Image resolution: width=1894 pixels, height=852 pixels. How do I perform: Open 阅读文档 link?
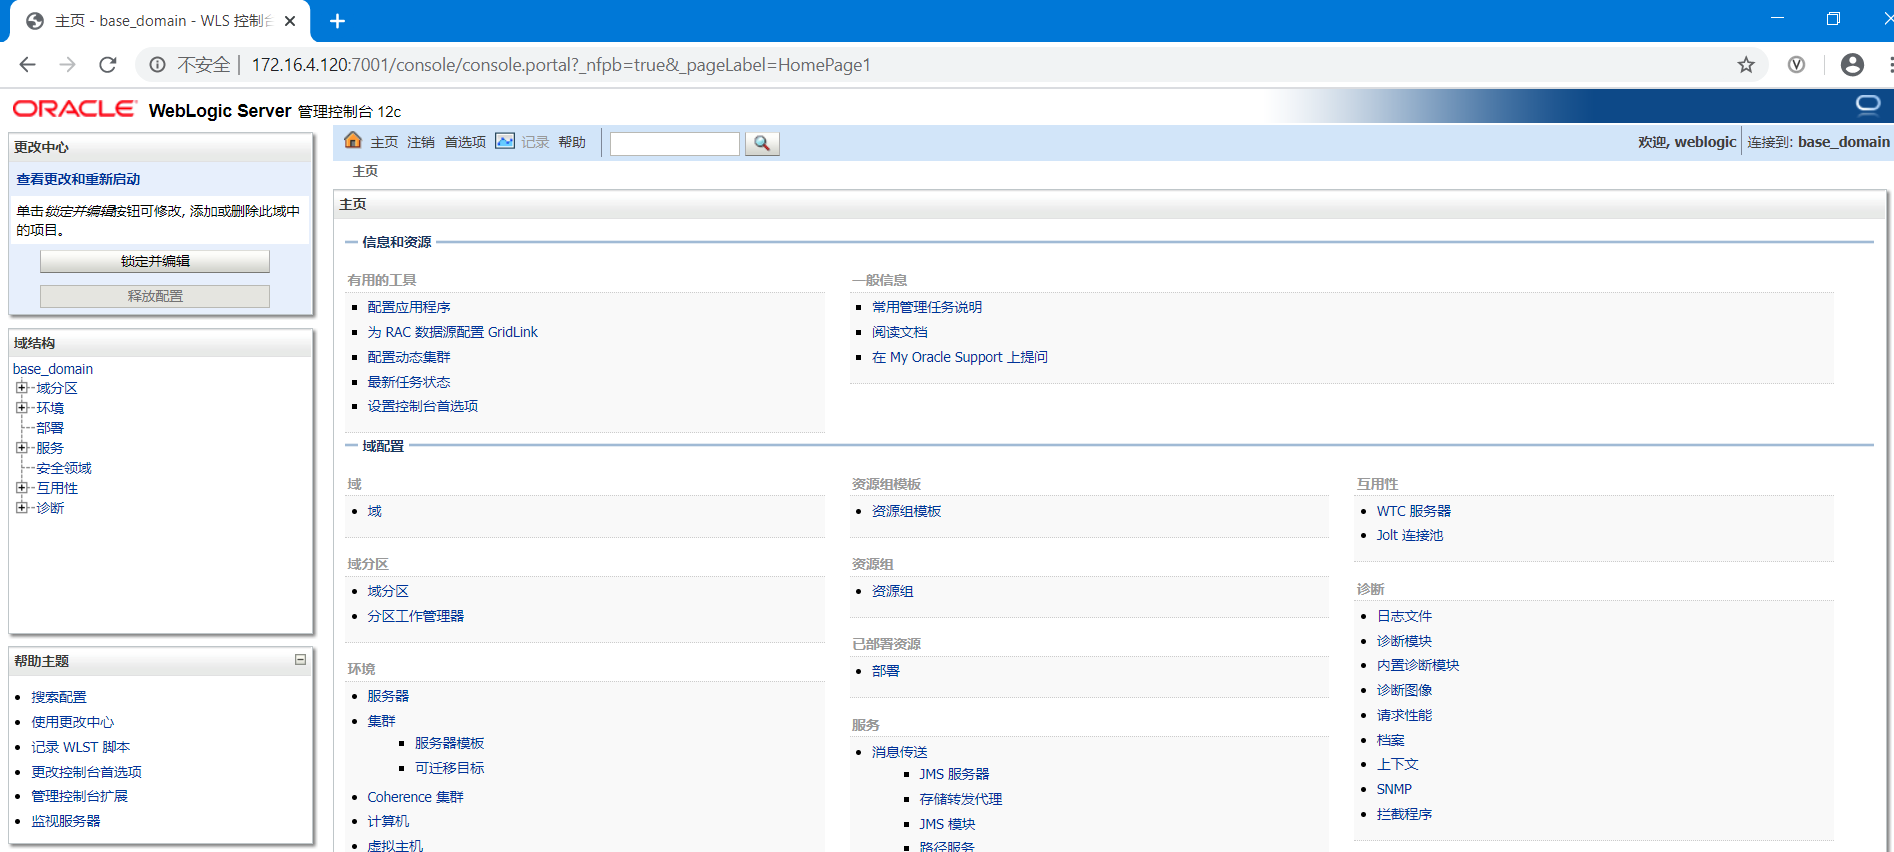click(900, 332)
